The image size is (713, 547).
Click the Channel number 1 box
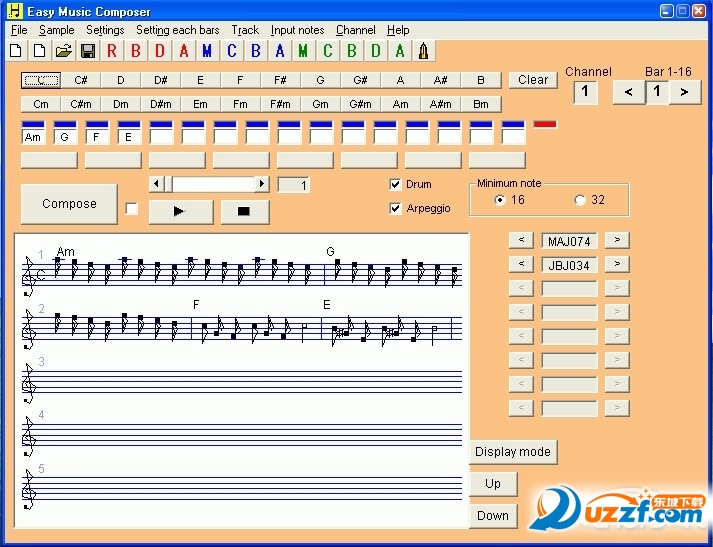585,92
